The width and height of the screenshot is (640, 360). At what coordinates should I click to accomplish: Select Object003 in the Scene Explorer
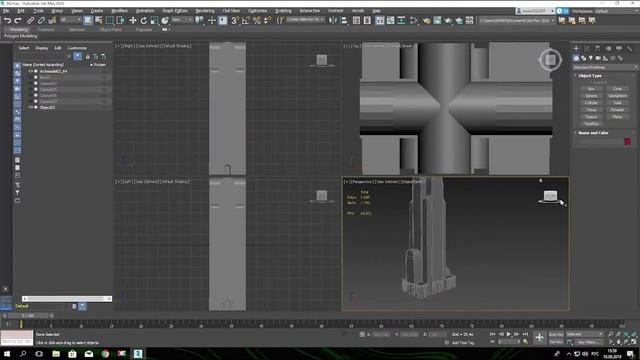(x=47, y=107)
